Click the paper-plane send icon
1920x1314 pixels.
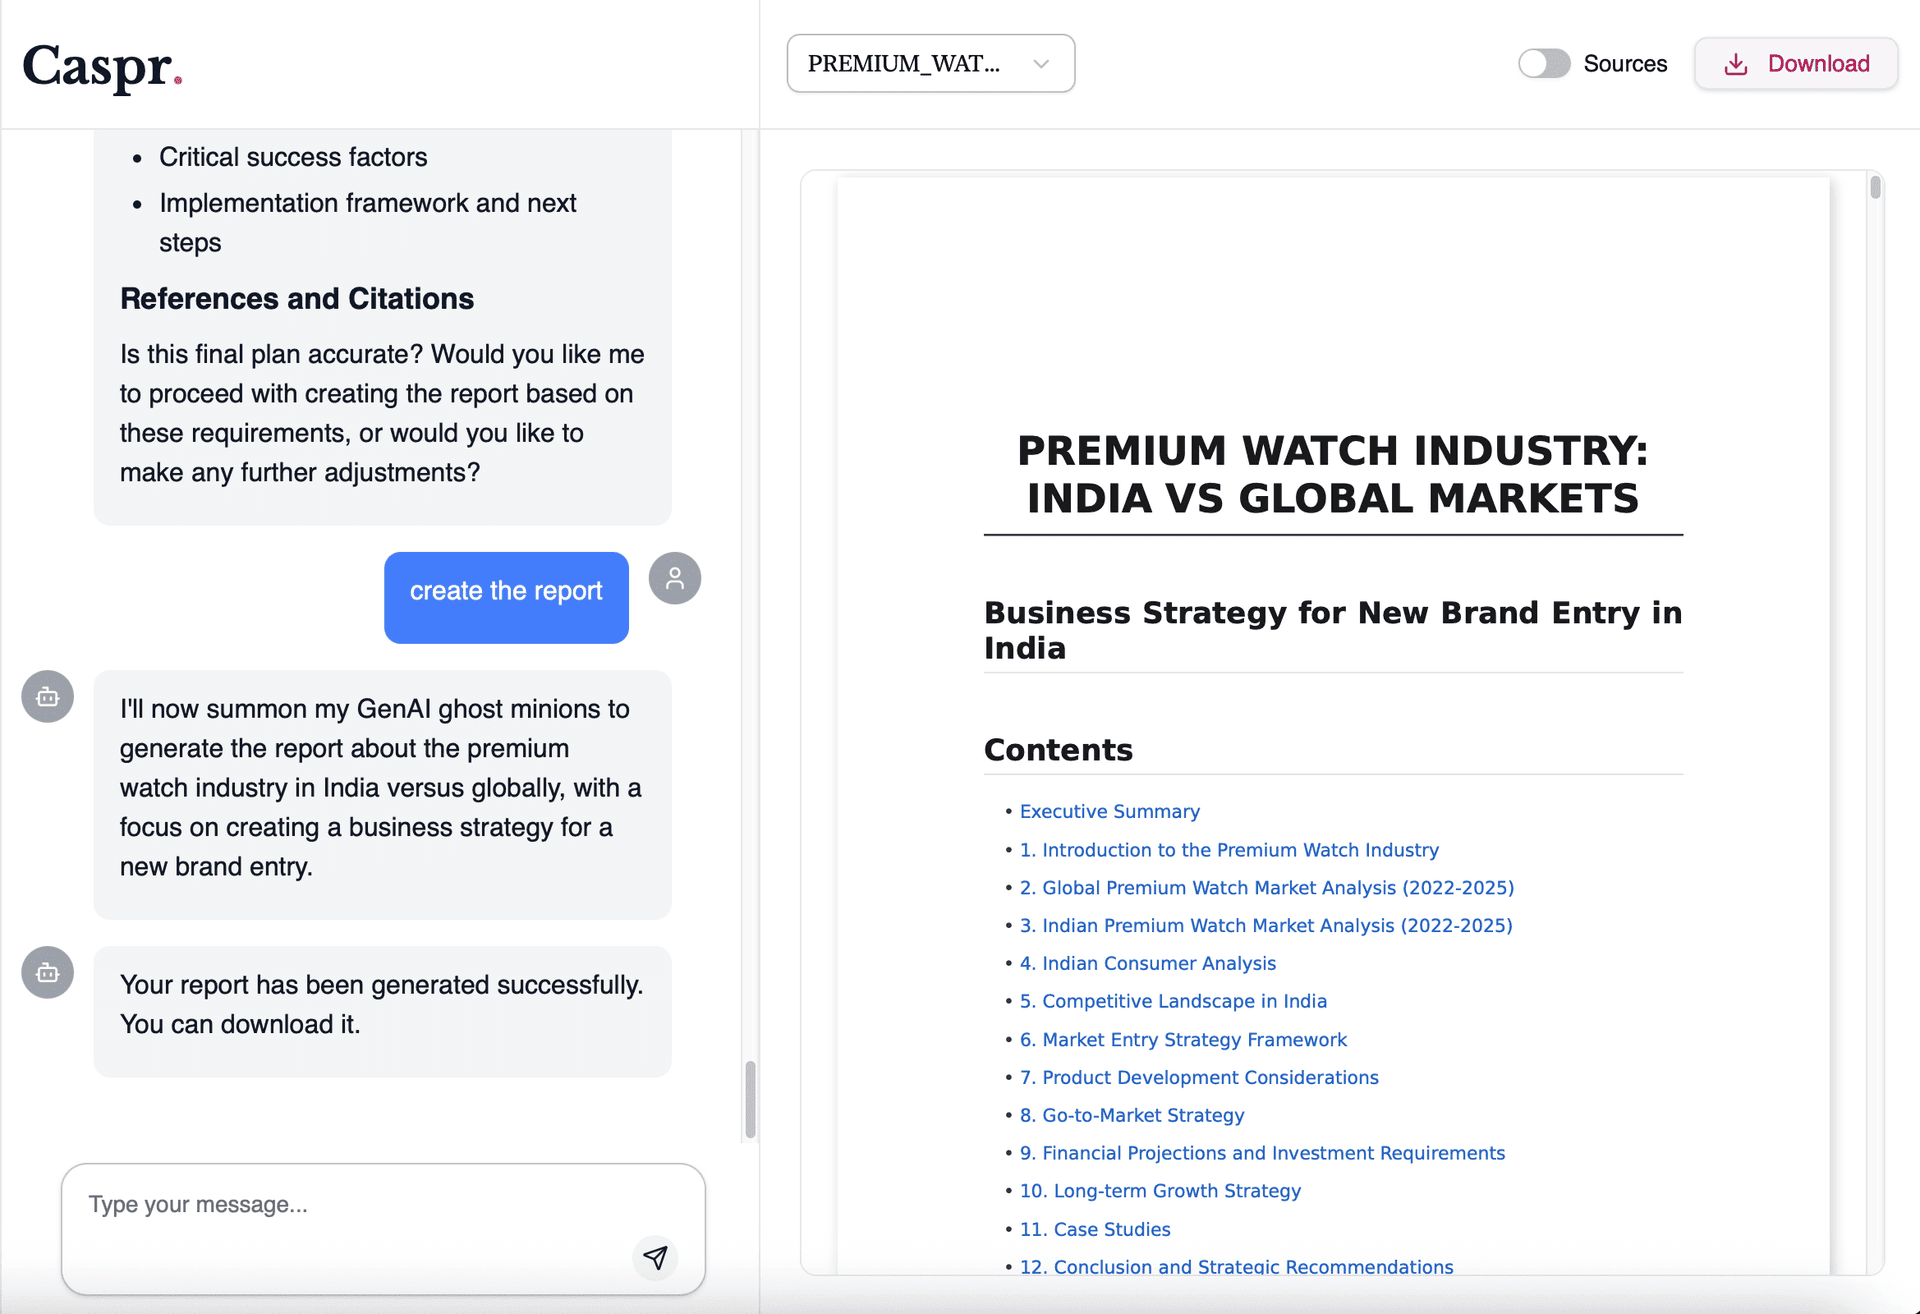[655, 1257]
